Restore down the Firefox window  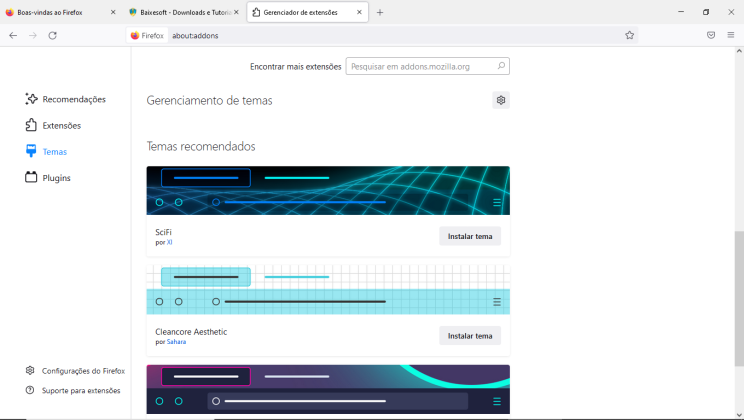coord(706,12)
